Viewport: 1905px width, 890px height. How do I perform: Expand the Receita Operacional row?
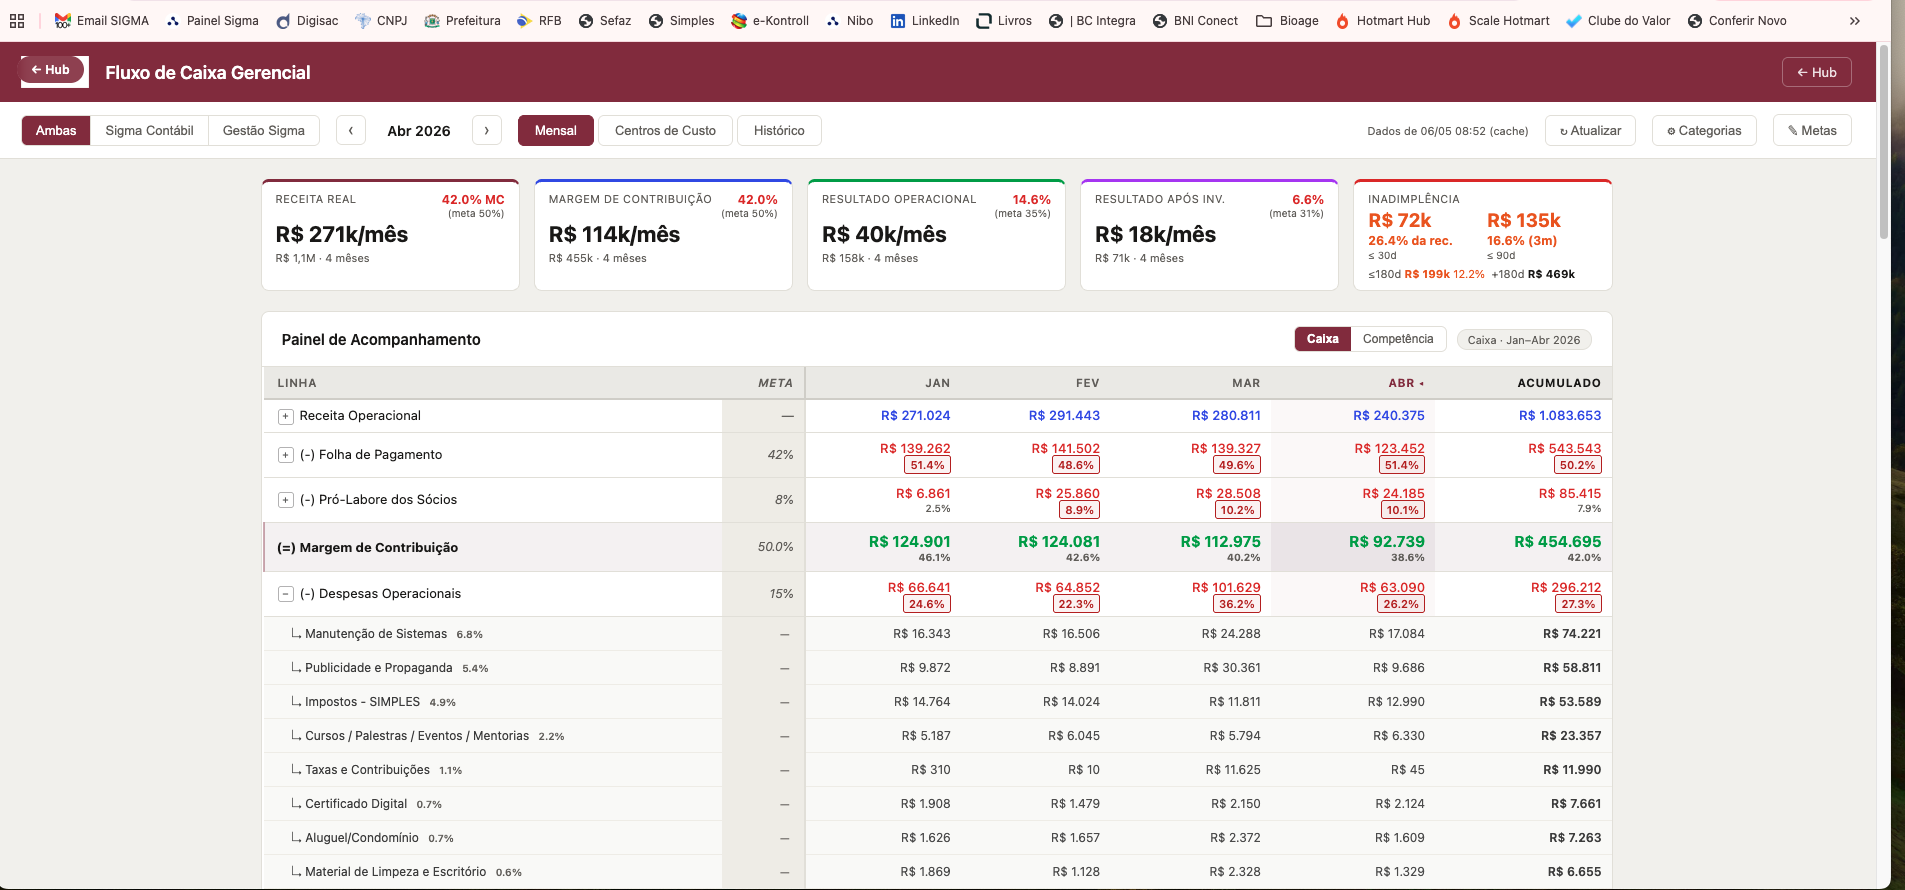tap(285, 416)
